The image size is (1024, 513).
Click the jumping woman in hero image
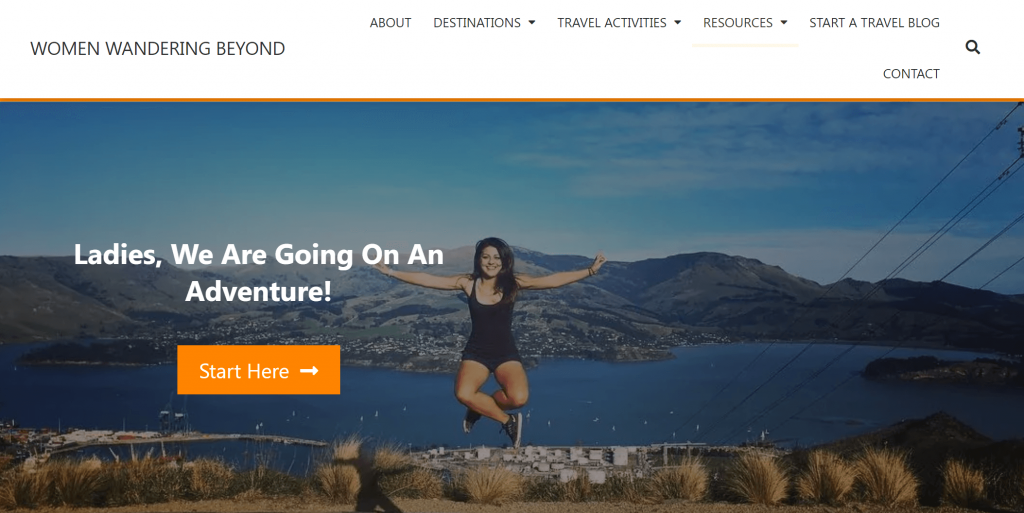tap(491, 339)
